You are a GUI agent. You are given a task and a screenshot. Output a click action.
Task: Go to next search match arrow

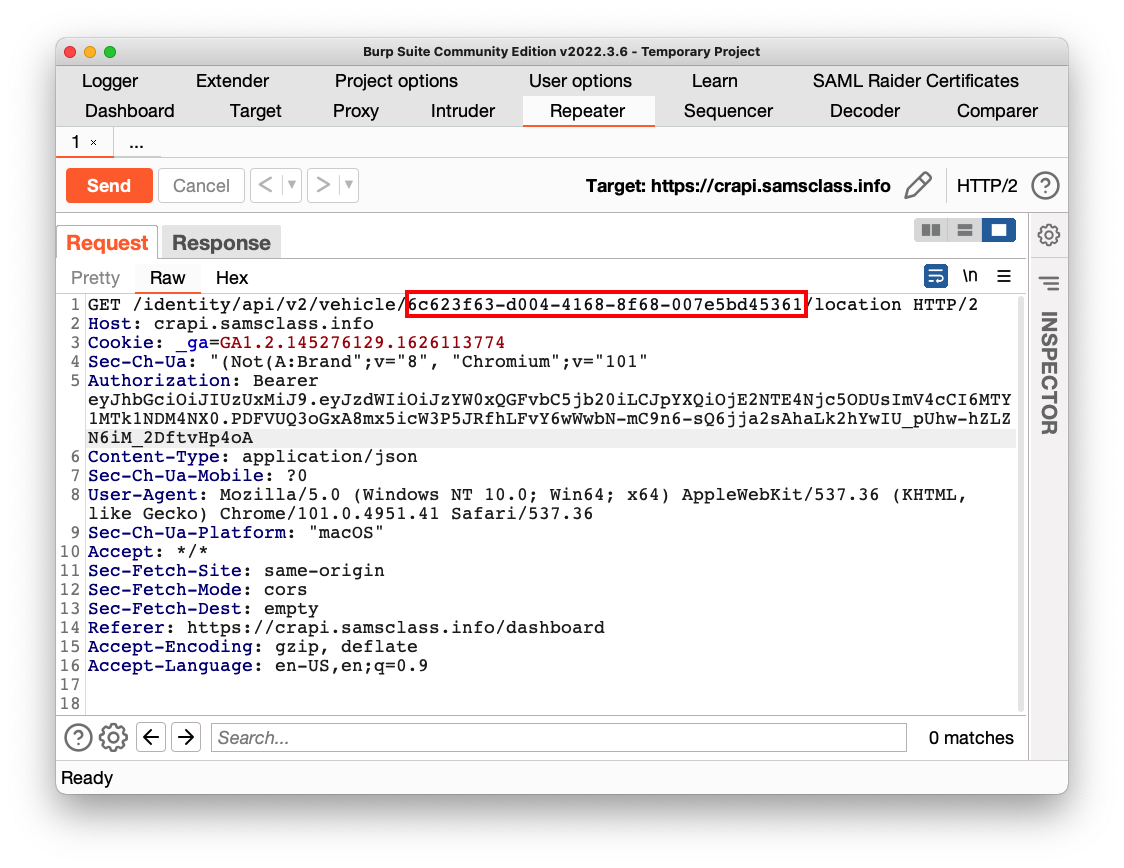pyautogui.click(x=186, y=737)
